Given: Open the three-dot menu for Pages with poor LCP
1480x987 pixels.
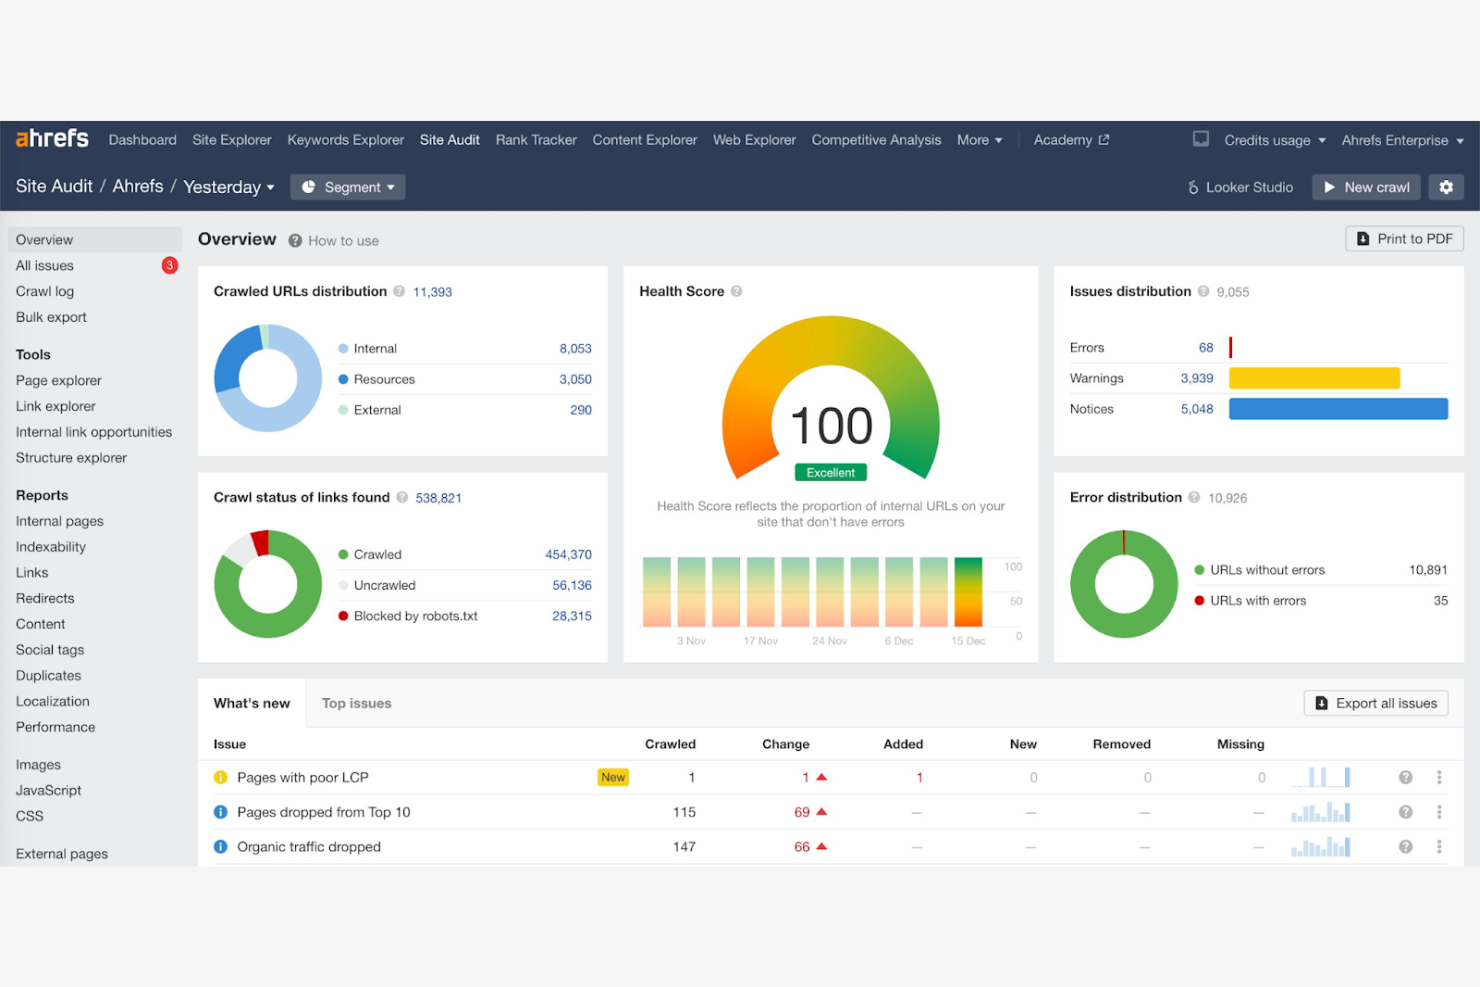Looking at the screenshot, I should click(1440, 777).
